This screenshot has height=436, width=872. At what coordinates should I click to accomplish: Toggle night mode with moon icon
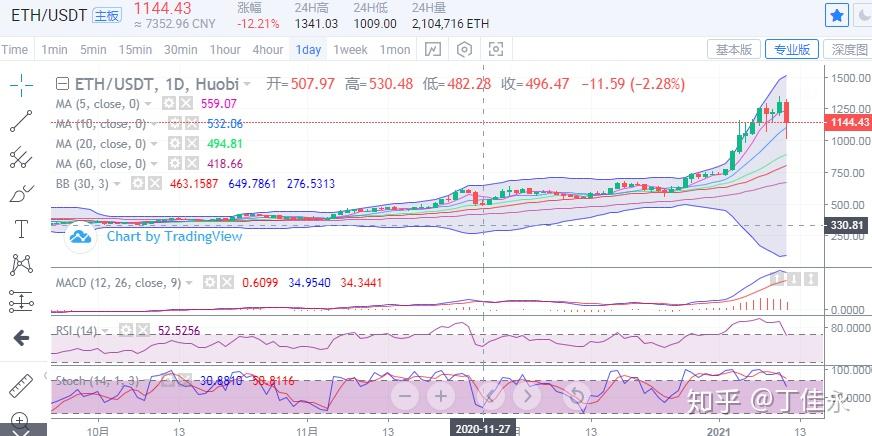click(x=863, y=15)
